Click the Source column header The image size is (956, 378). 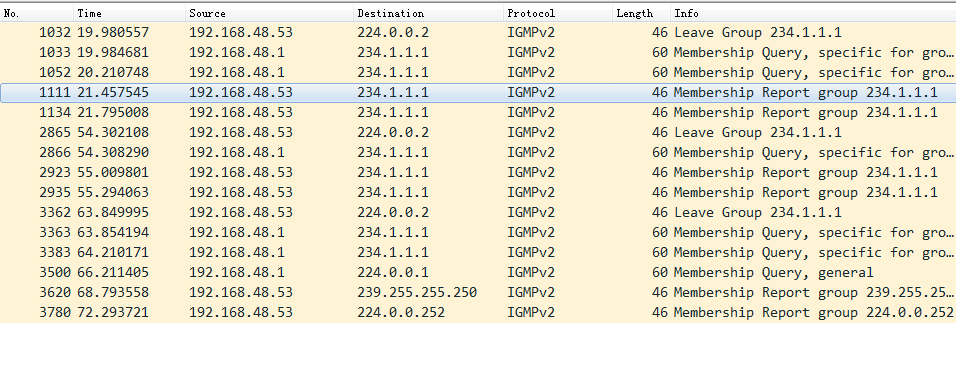(x=269, y=13)
